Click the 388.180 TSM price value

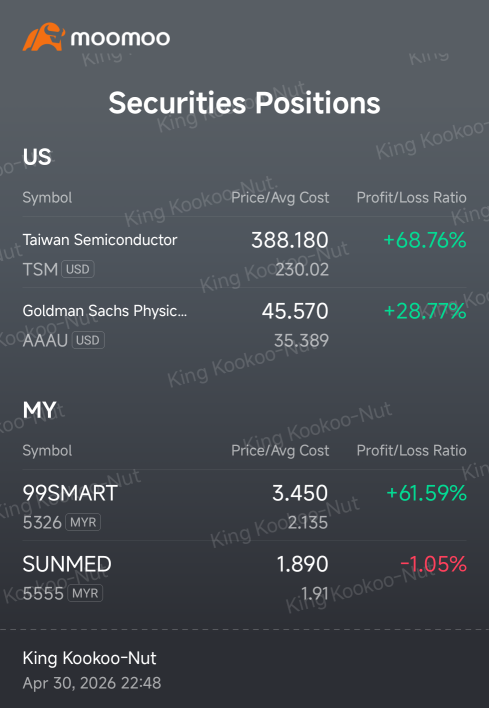point(290,240)
